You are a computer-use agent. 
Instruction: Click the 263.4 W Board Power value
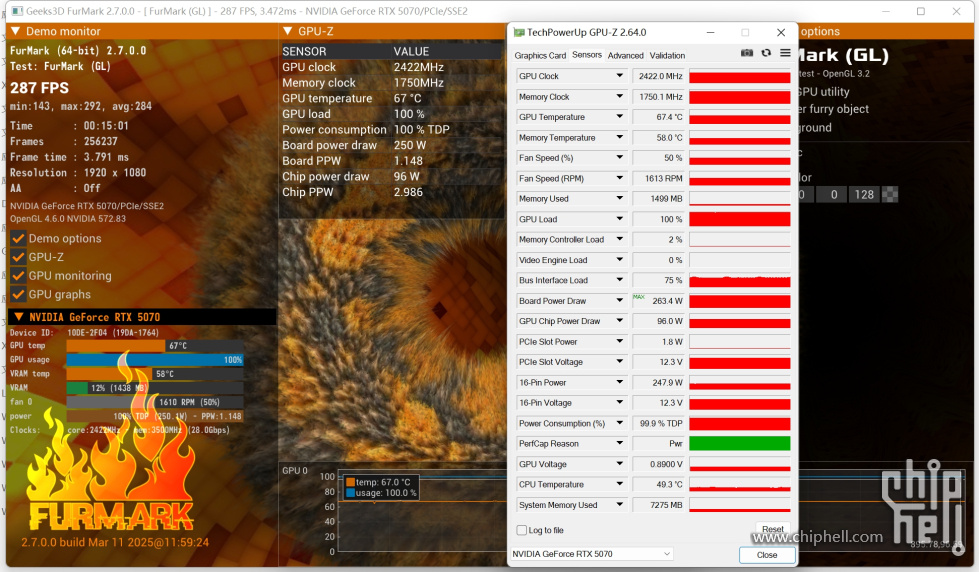point(660,301)
